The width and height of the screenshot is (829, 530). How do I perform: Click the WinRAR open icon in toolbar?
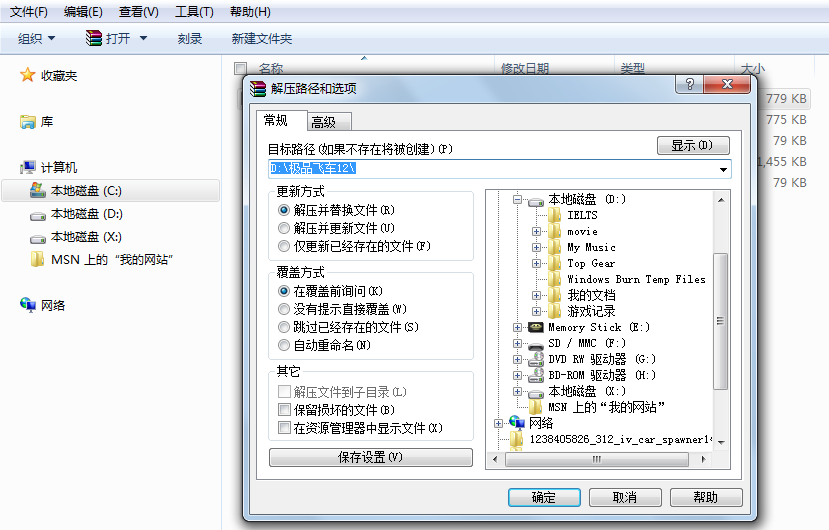tap(94, 38)
